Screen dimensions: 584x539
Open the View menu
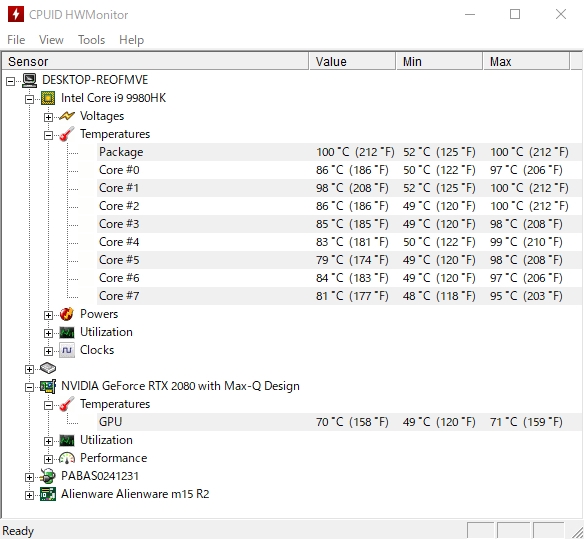coord(51,40)
